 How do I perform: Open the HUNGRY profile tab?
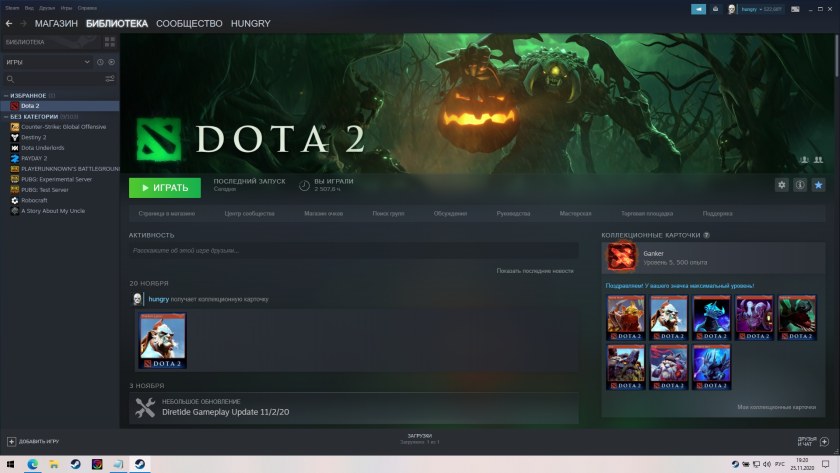pyautogui.click(x=251, y=24)
